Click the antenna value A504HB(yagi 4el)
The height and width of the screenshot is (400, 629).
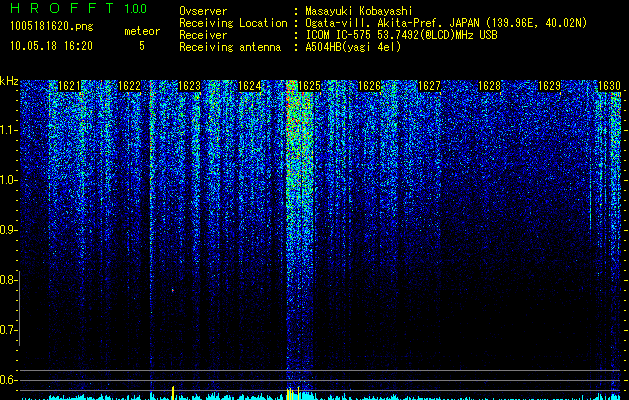(353, 47)
